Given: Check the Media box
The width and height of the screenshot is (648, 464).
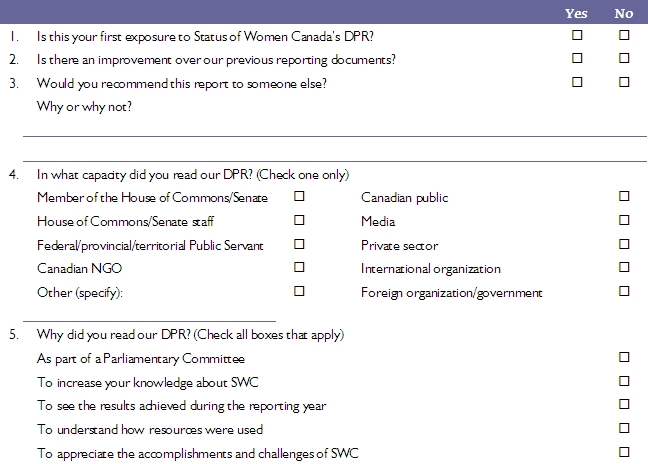Looking at the screenshot, I should 624,220.
